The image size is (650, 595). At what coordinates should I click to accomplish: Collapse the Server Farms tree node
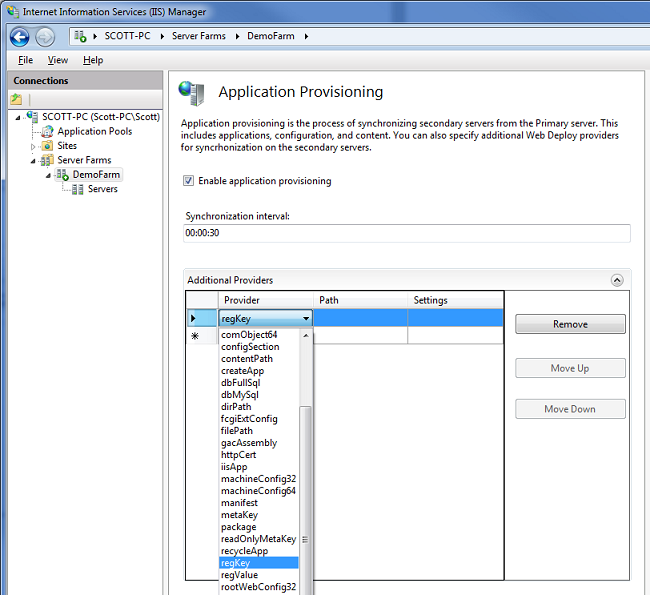point(33,161)
